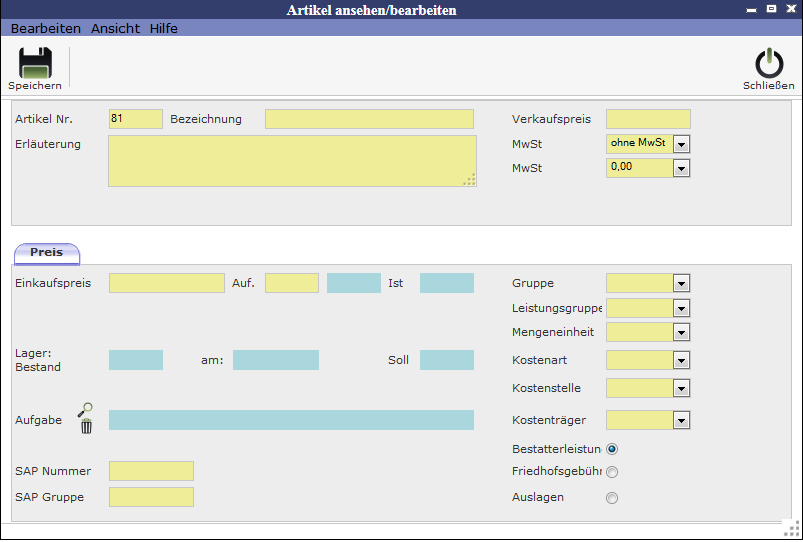This screenshot has height=542, width=803.
Task: Open the Kostenart dropdown list
Action: [682, 360]
